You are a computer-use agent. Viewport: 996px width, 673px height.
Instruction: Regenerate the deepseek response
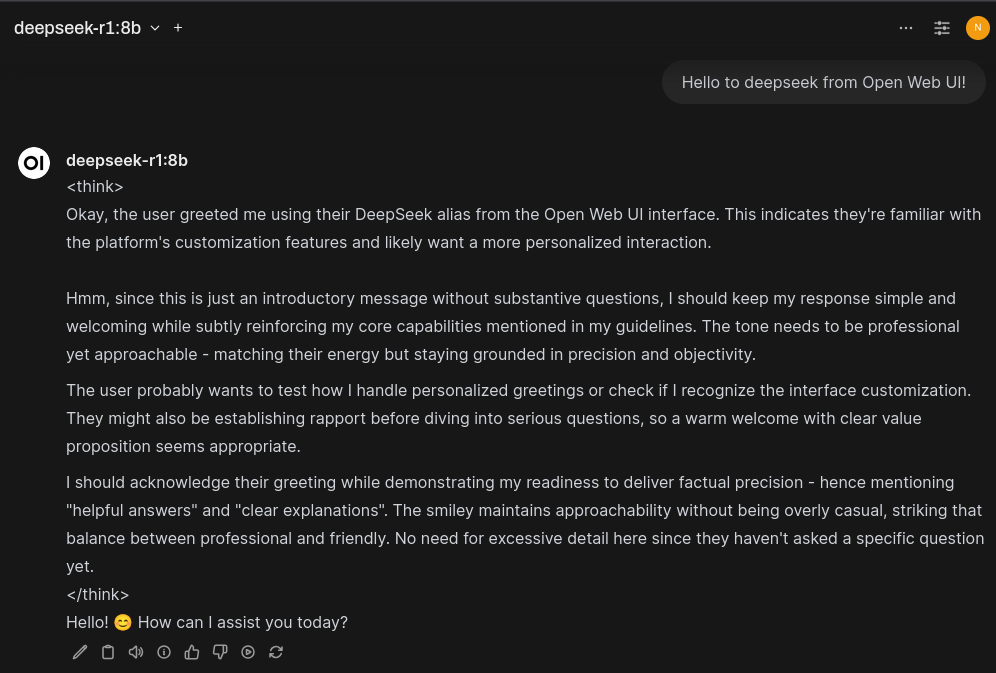[276, 652]
